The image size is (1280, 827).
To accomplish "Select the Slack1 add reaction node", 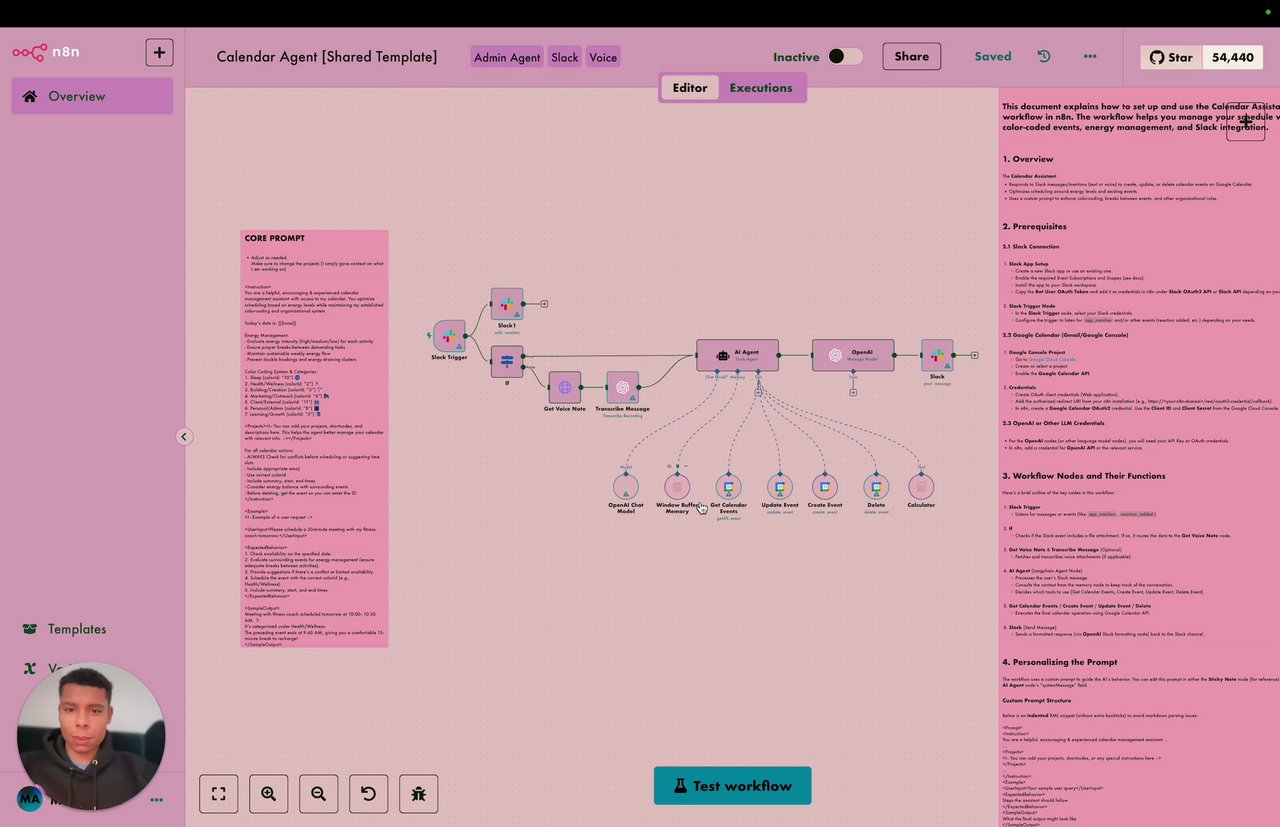I will coord(507,303).
